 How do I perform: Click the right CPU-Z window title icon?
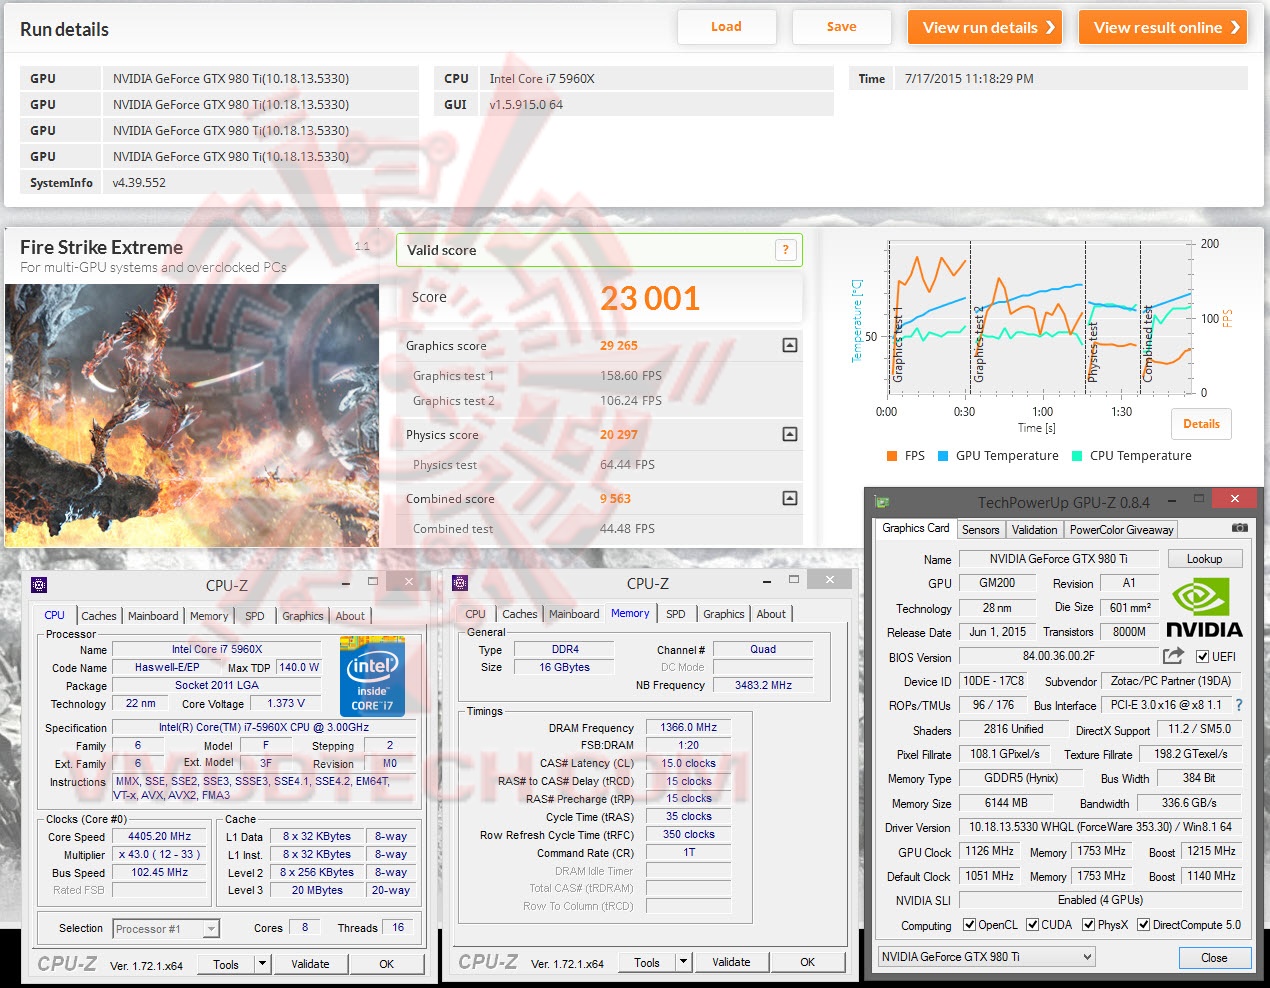click(x=460, y=583)
